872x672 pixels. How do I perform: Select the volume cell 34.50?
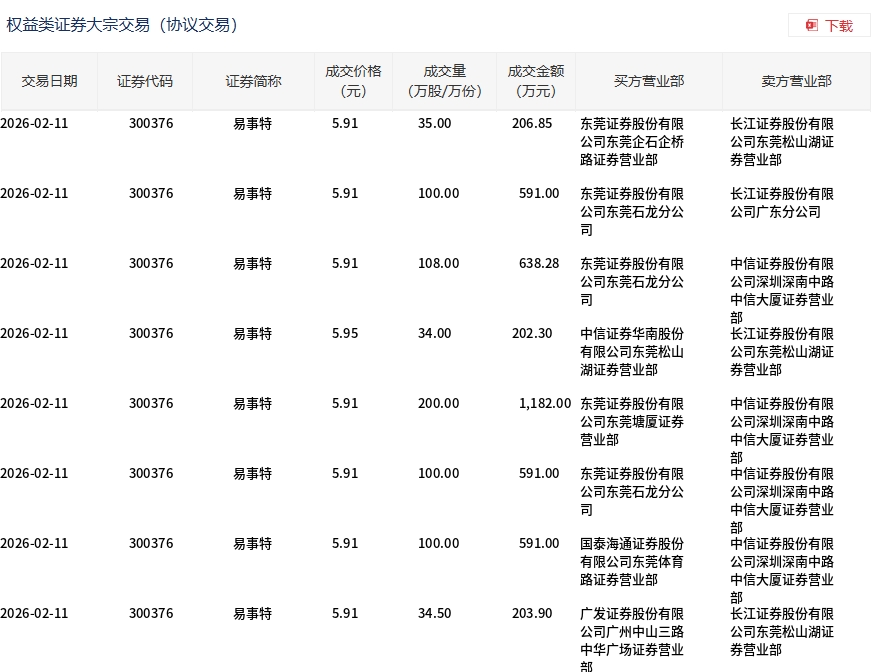(434, 614)
